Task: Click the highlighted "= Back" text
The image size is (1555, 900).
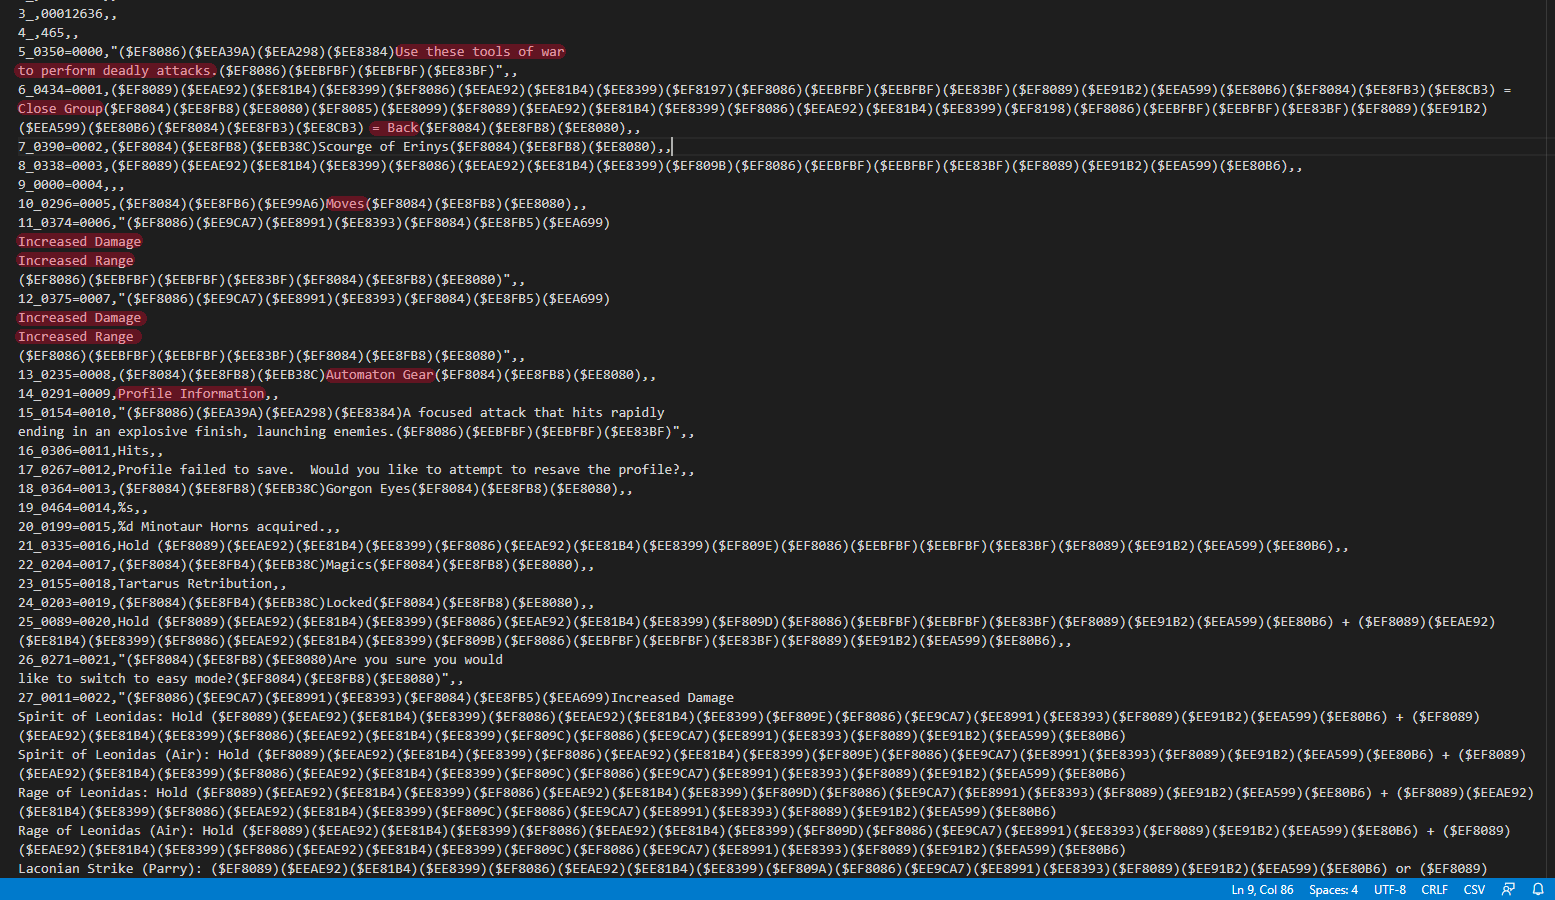Action: 395,128
